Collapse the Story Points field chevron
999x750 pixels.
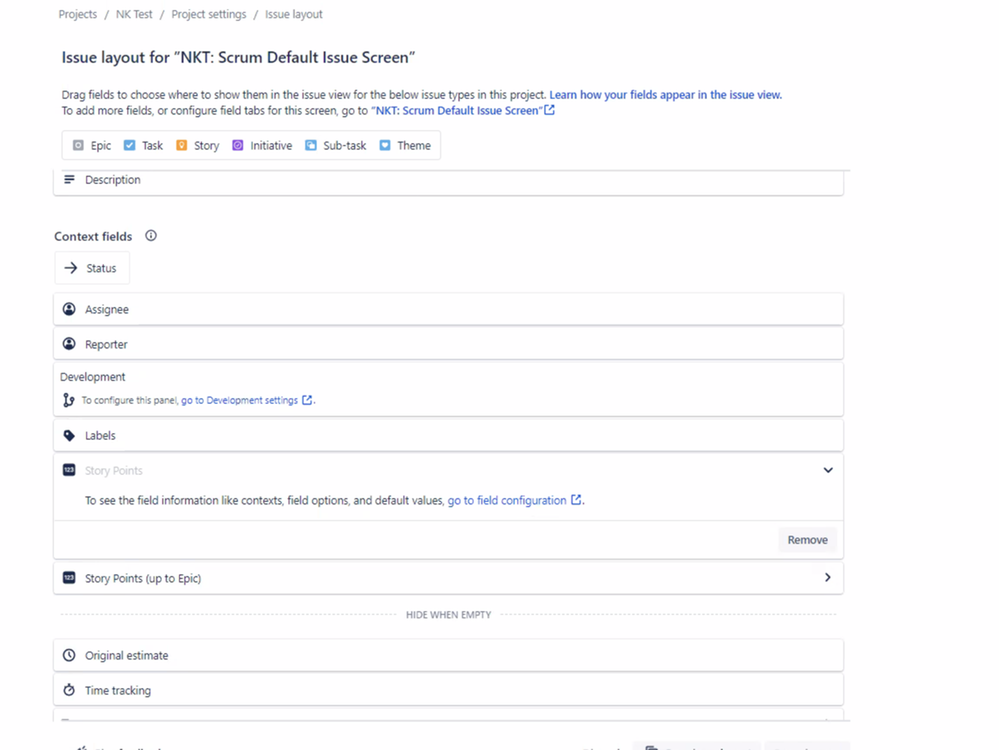pos(828,470)
